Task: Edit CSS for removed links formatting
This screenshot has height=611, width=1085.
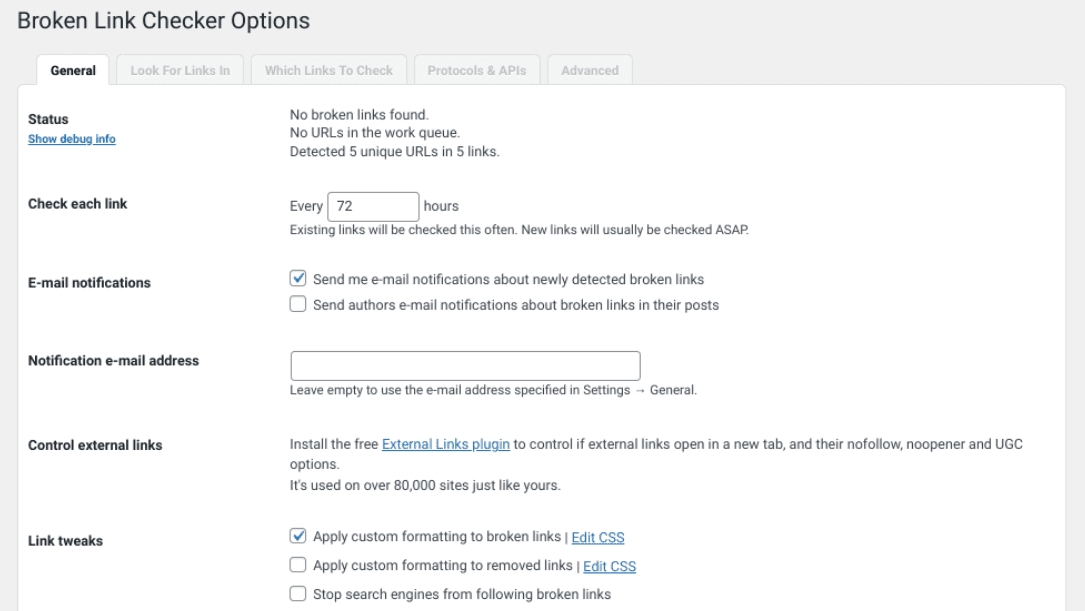Action: (x=609, y=566)
